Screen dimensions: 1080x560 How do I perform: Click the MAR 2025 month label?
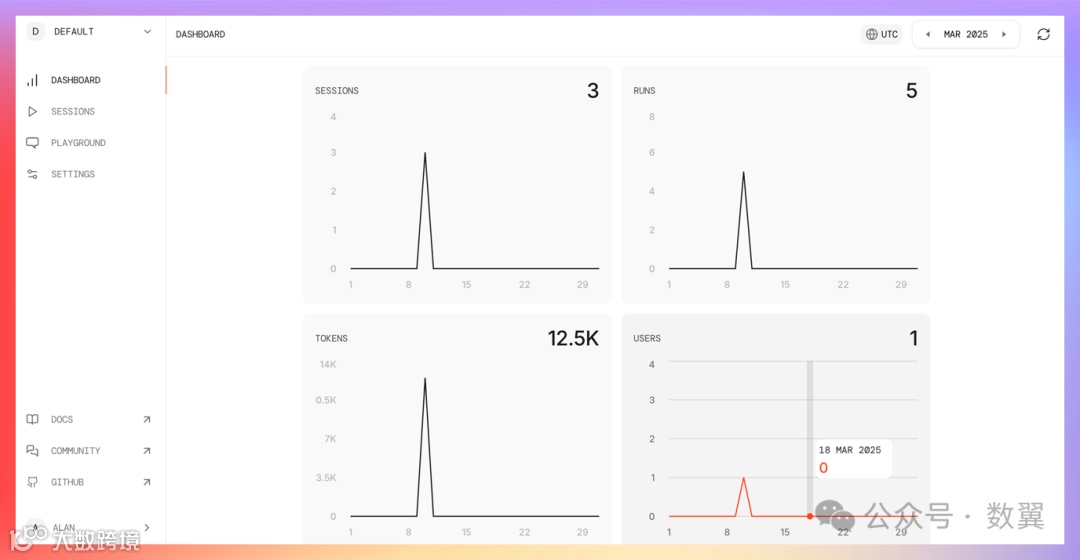point(966,34)
